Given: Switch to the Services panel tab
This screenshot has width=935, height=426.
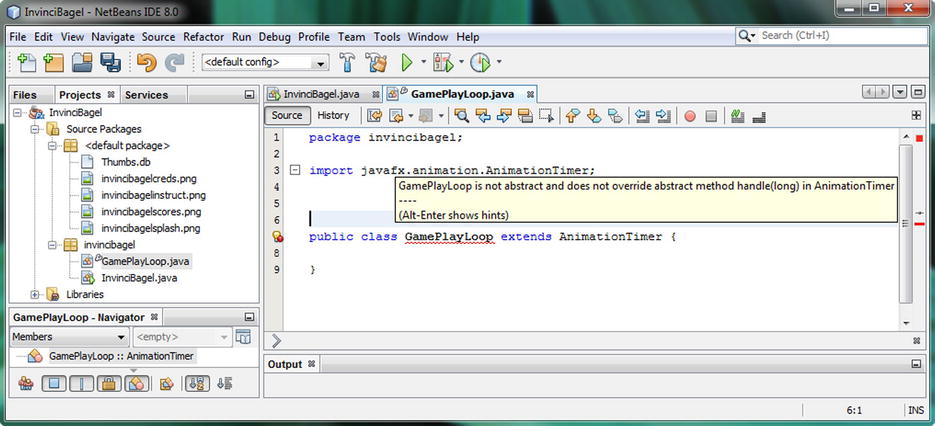Looking at the screenshot, I should (x=146, y=95).
